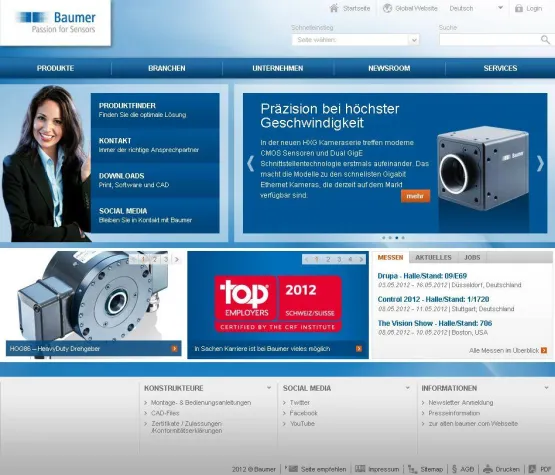Viewport: 555px width, 475px height.
Task: Click the PDF document icon
Action: click(532, 469)
